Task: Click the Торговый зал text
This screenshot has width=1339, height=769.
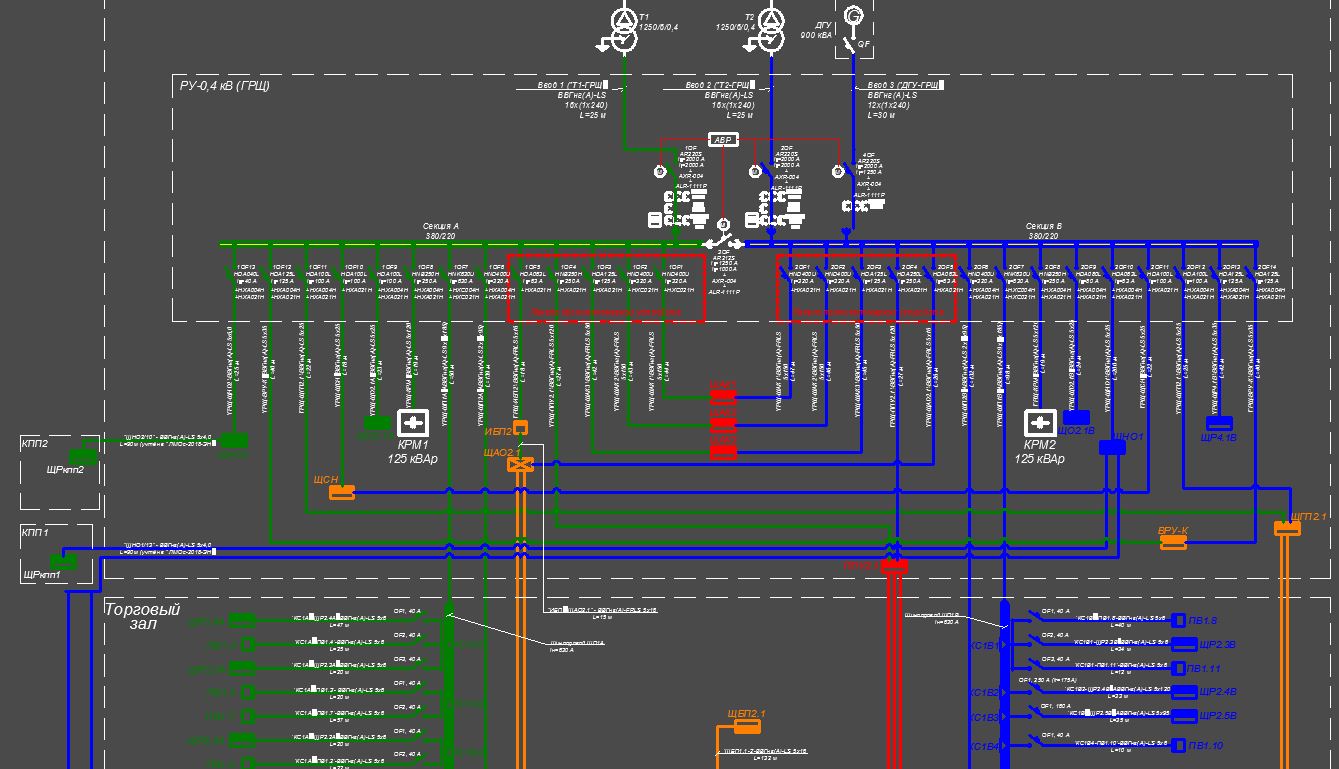Action: click(142, 616)
